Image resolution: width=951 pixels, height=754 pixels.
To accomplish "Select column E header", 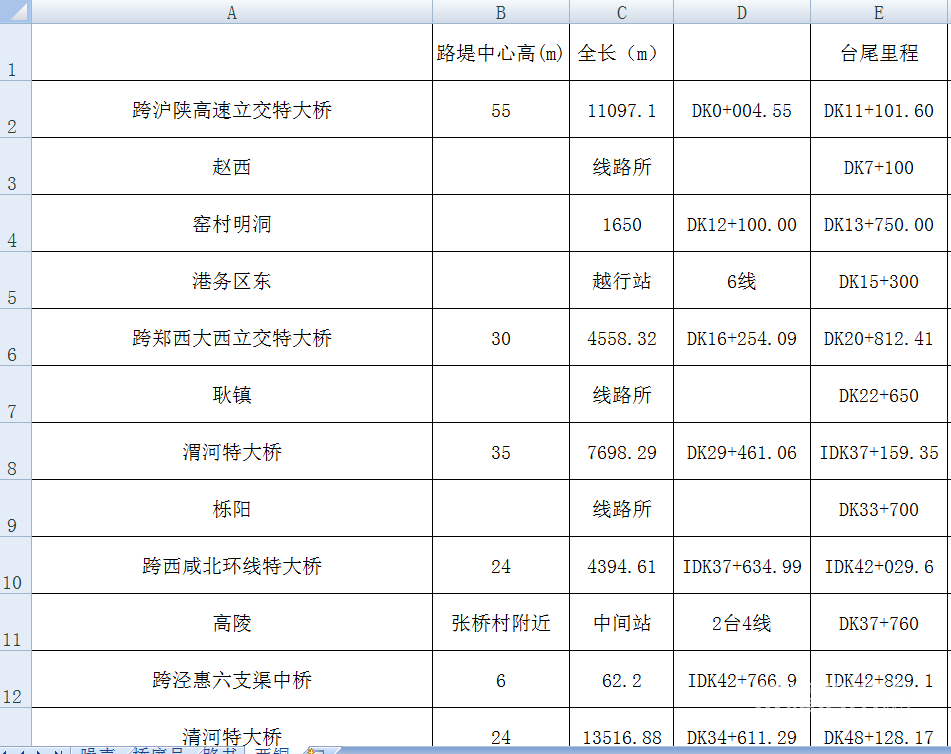I will point(879,12).
